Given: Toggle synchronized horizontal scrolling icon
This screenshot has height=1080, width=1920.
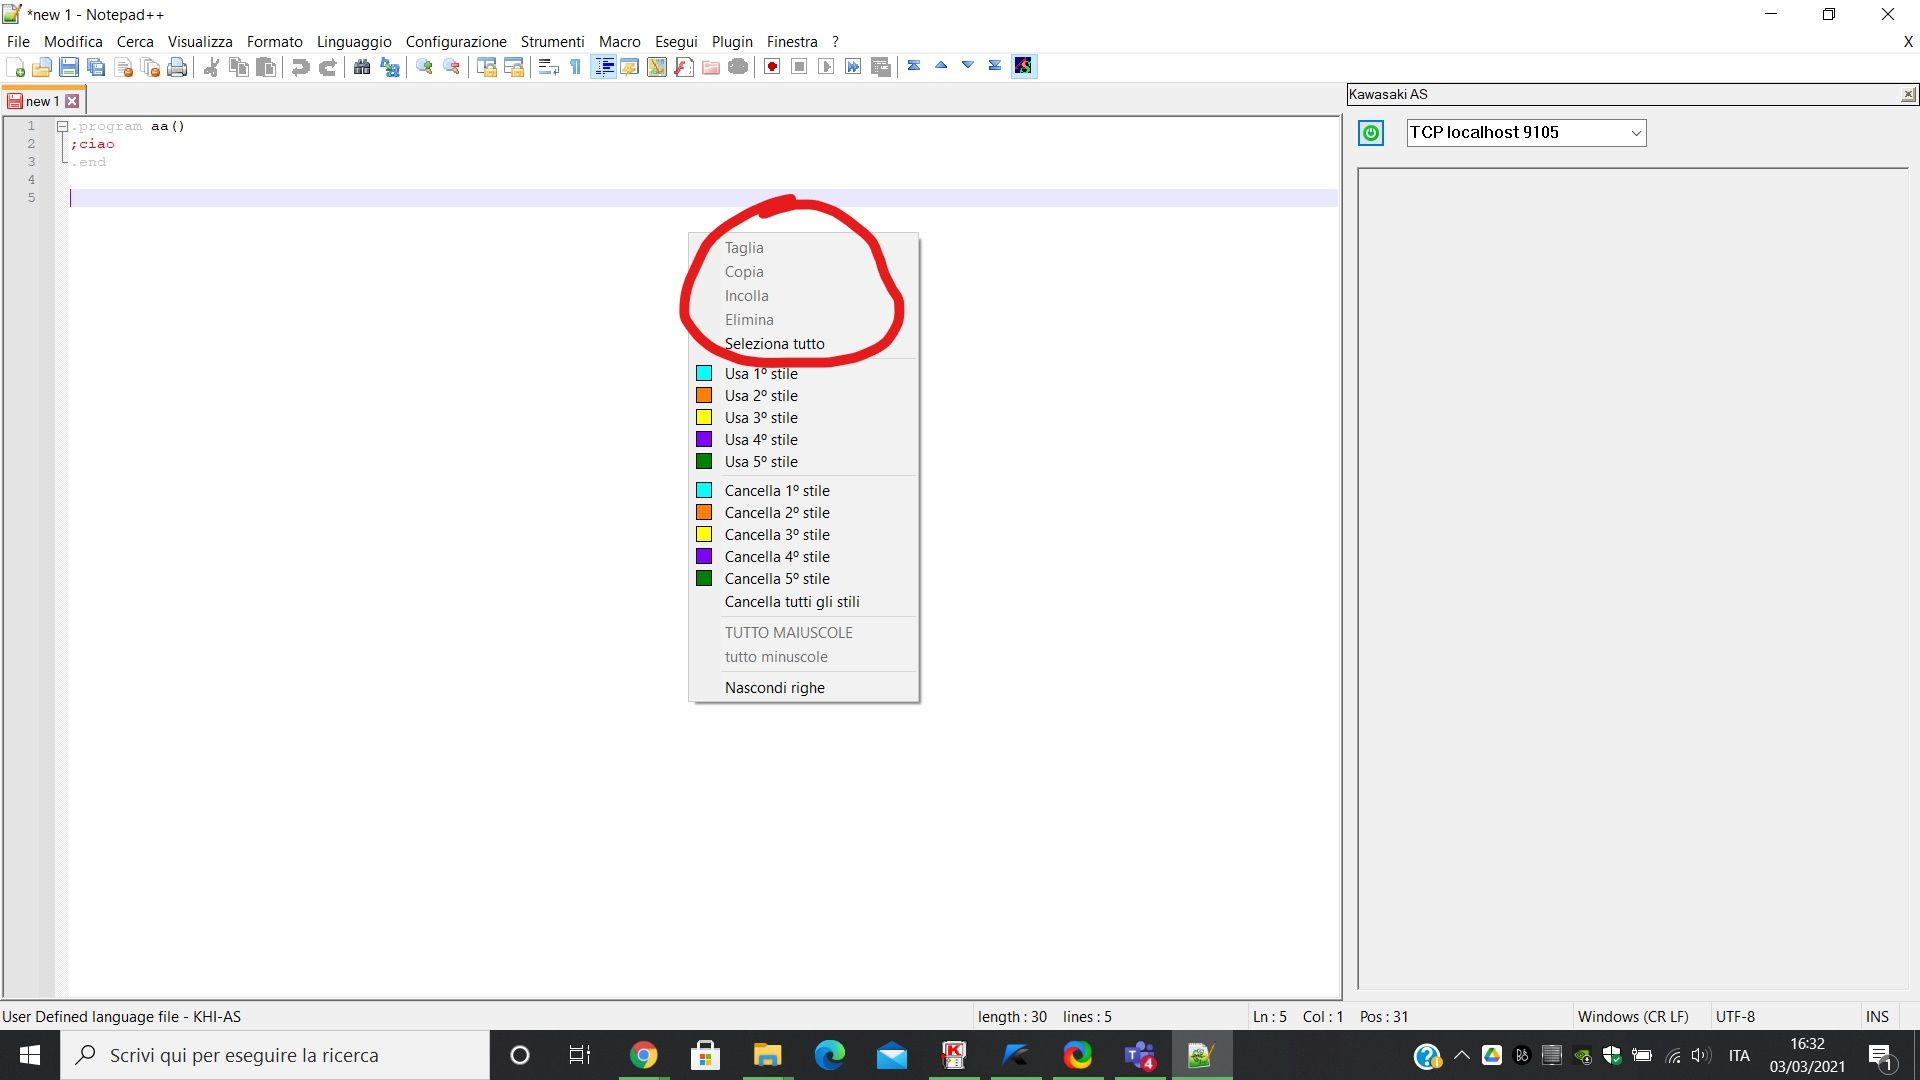Looking at the screenshot, I should pyautogui.click(x=513, y=67).
